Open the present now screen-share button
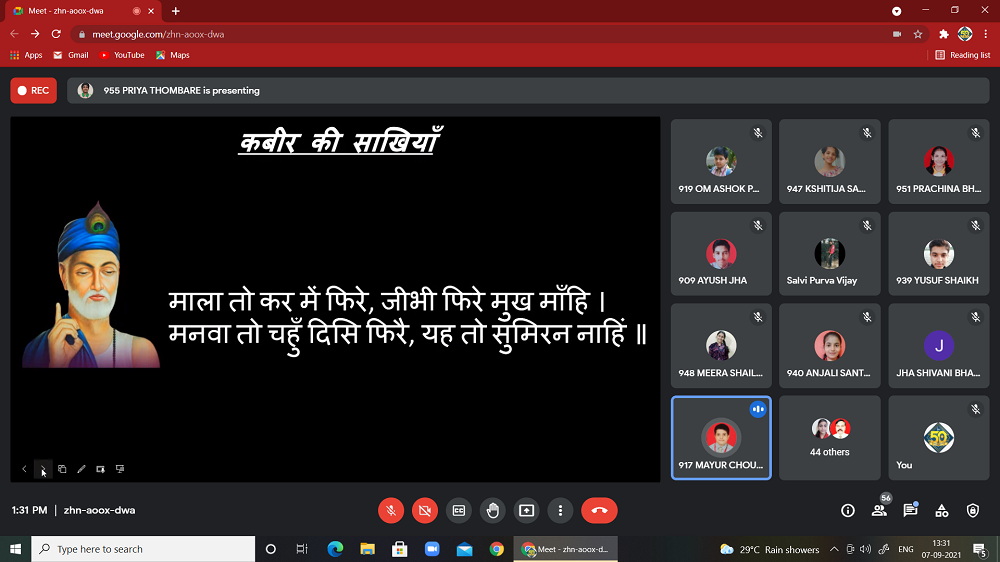The width and height of the screenshot is (1000, 562). coord(526,510)
